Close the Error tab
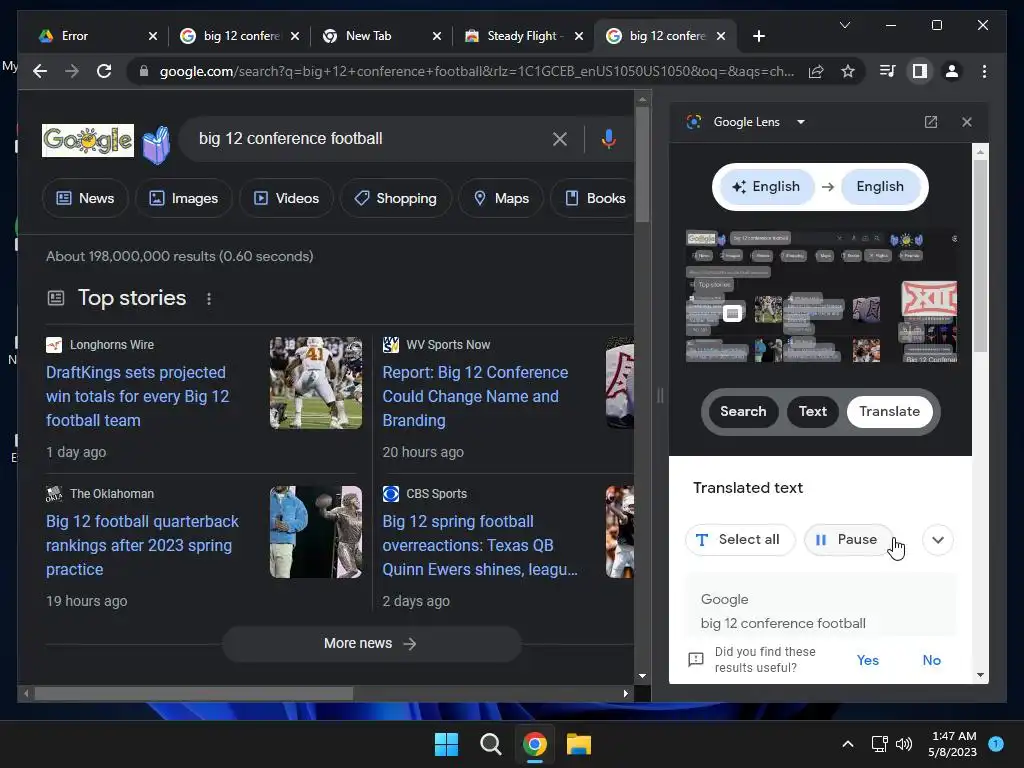 pos(152,36)
